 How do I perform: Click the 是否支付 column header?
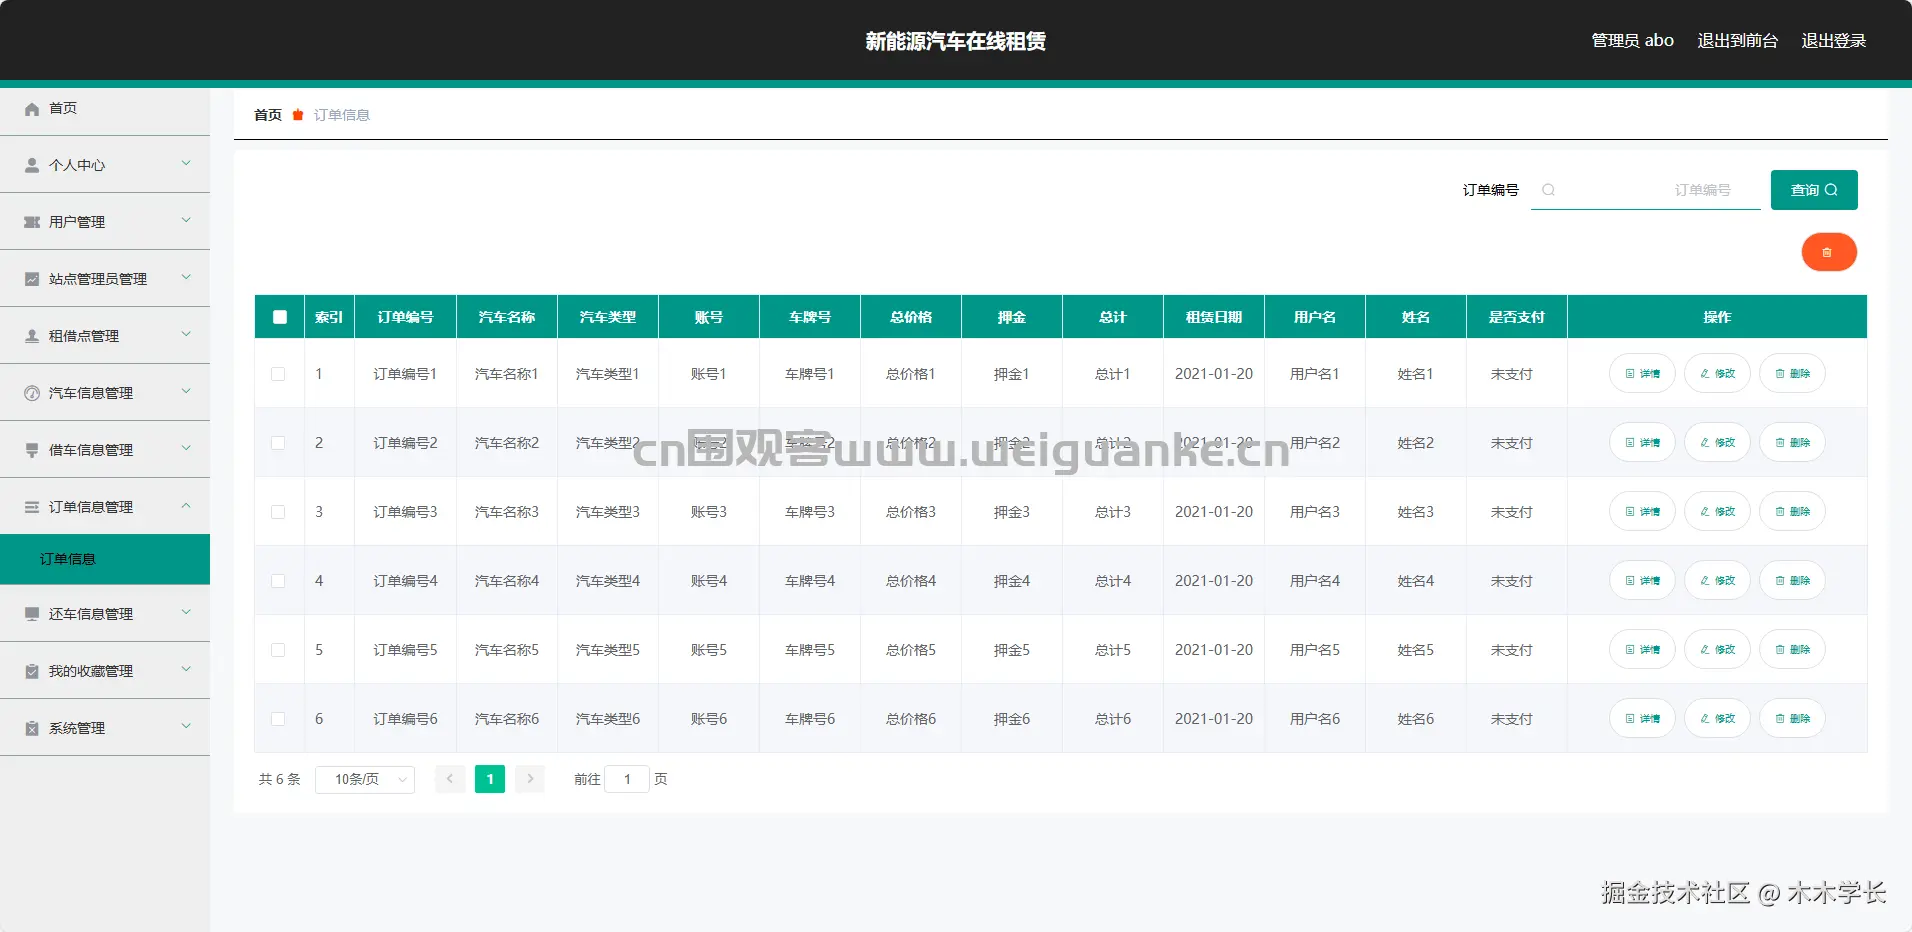click(1516, 317)
